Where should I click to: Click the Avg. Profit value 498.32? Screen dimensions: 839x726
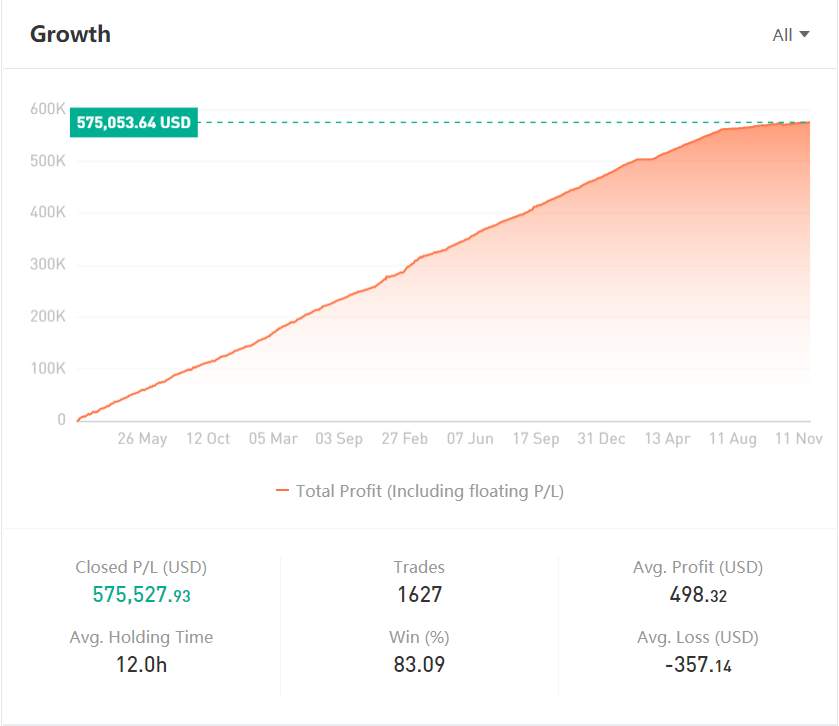pyautogui.click(x=698, y=594)
